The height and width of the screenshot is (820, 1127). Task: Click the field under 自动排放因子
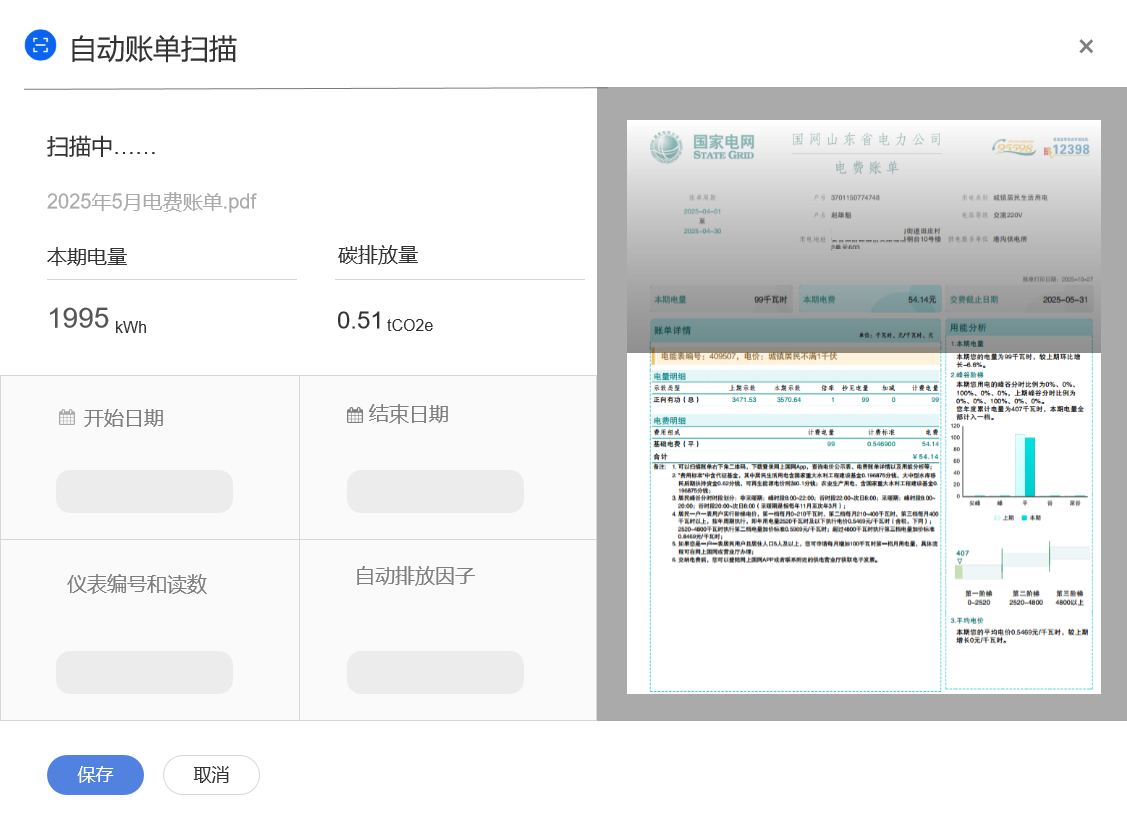pyautogui.click(x=435, y=672)
